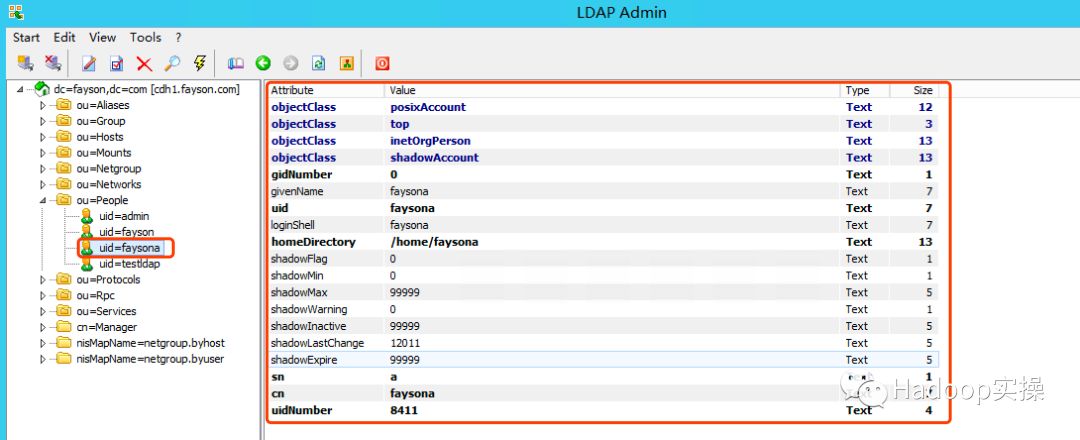Click the user icon beside uid=testldap
Screen dimensions: 1080x440
87,264
